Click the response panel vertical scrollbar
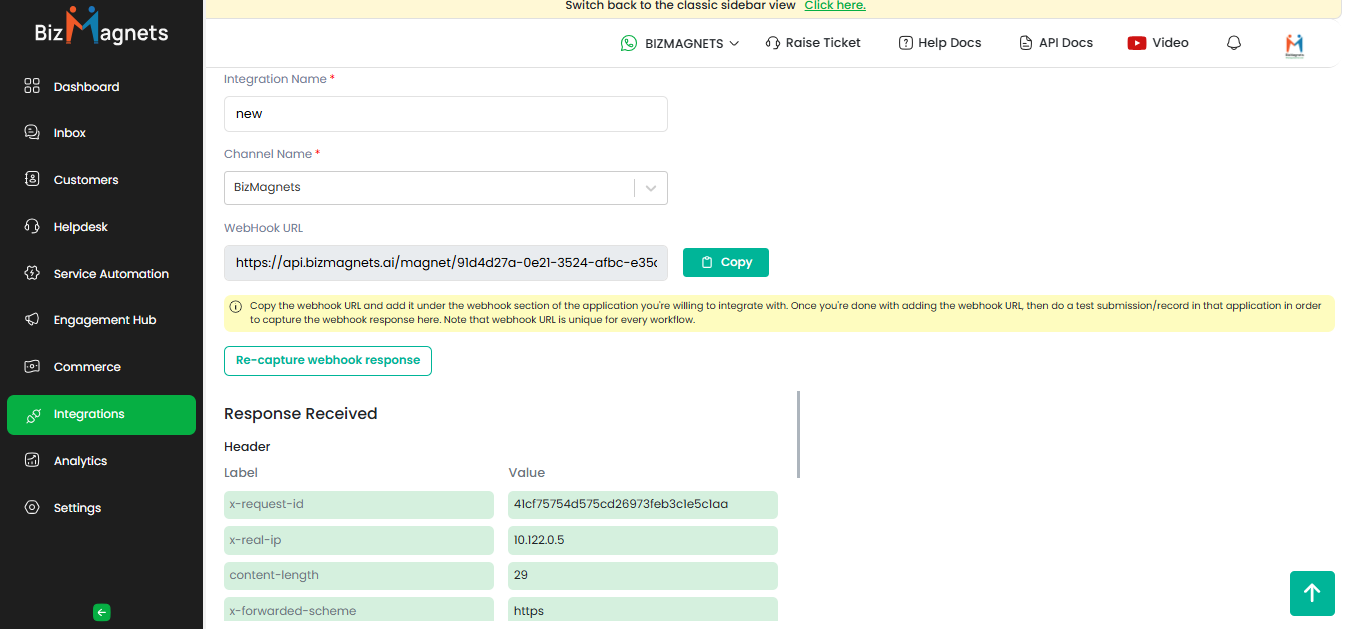The width and height of the screenshot is (1350, 629). click(x=798, y=434)
